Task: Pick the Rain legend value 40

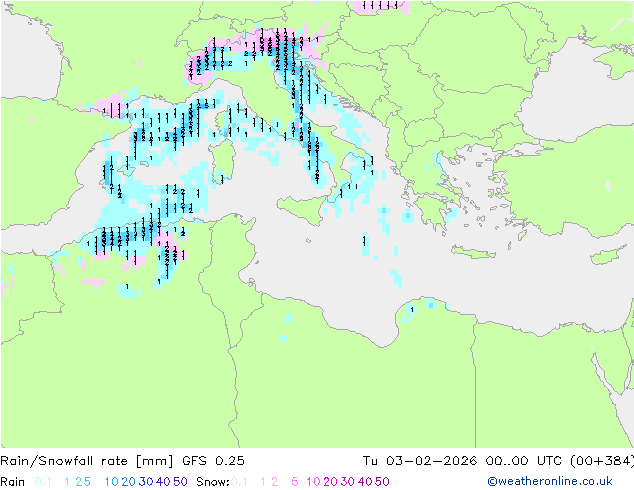Action: pos(163,482)
